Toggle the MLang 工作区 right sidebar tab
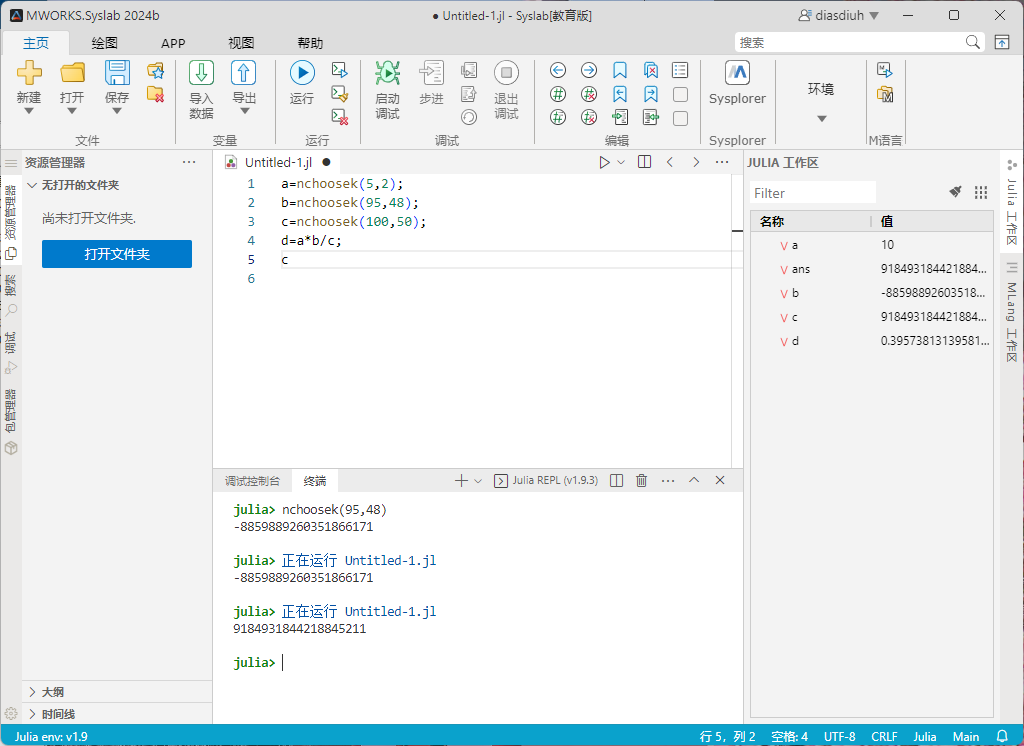This screenshot has width=1024, height=746. pyautogui.click(x=1012, y=312)
